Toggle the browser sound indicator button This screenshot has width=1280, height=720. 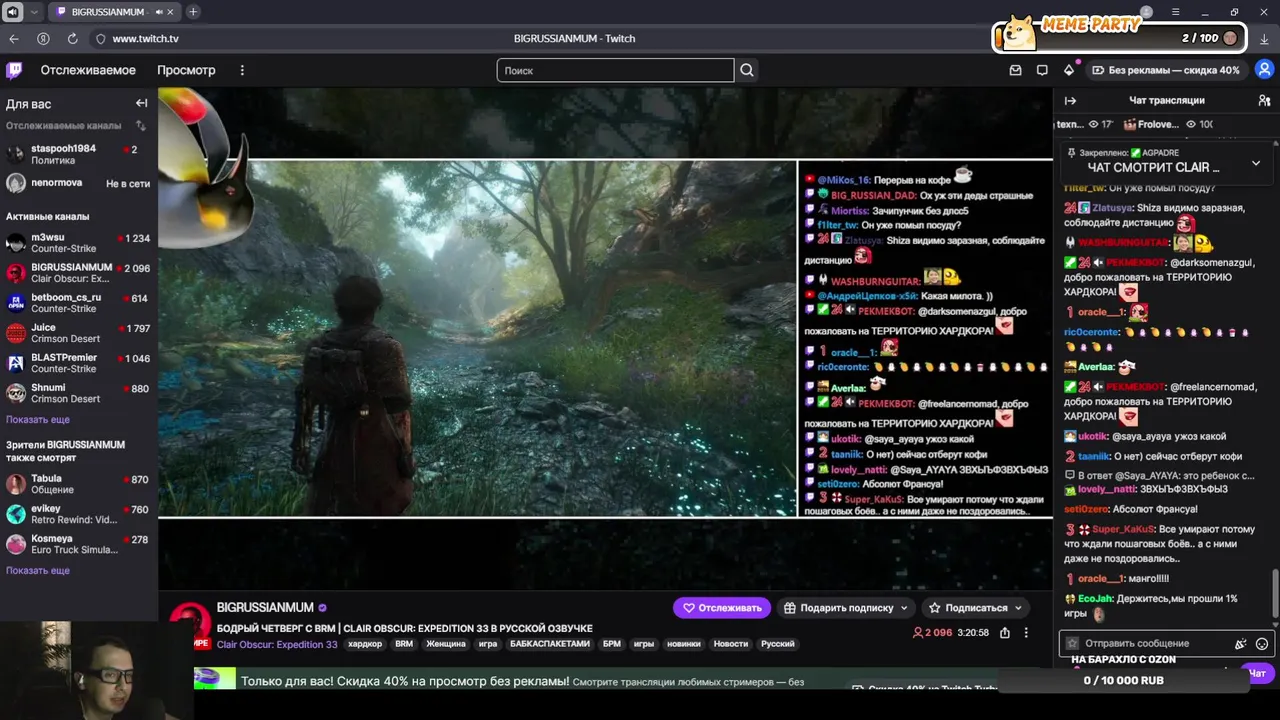click(13, 12)
